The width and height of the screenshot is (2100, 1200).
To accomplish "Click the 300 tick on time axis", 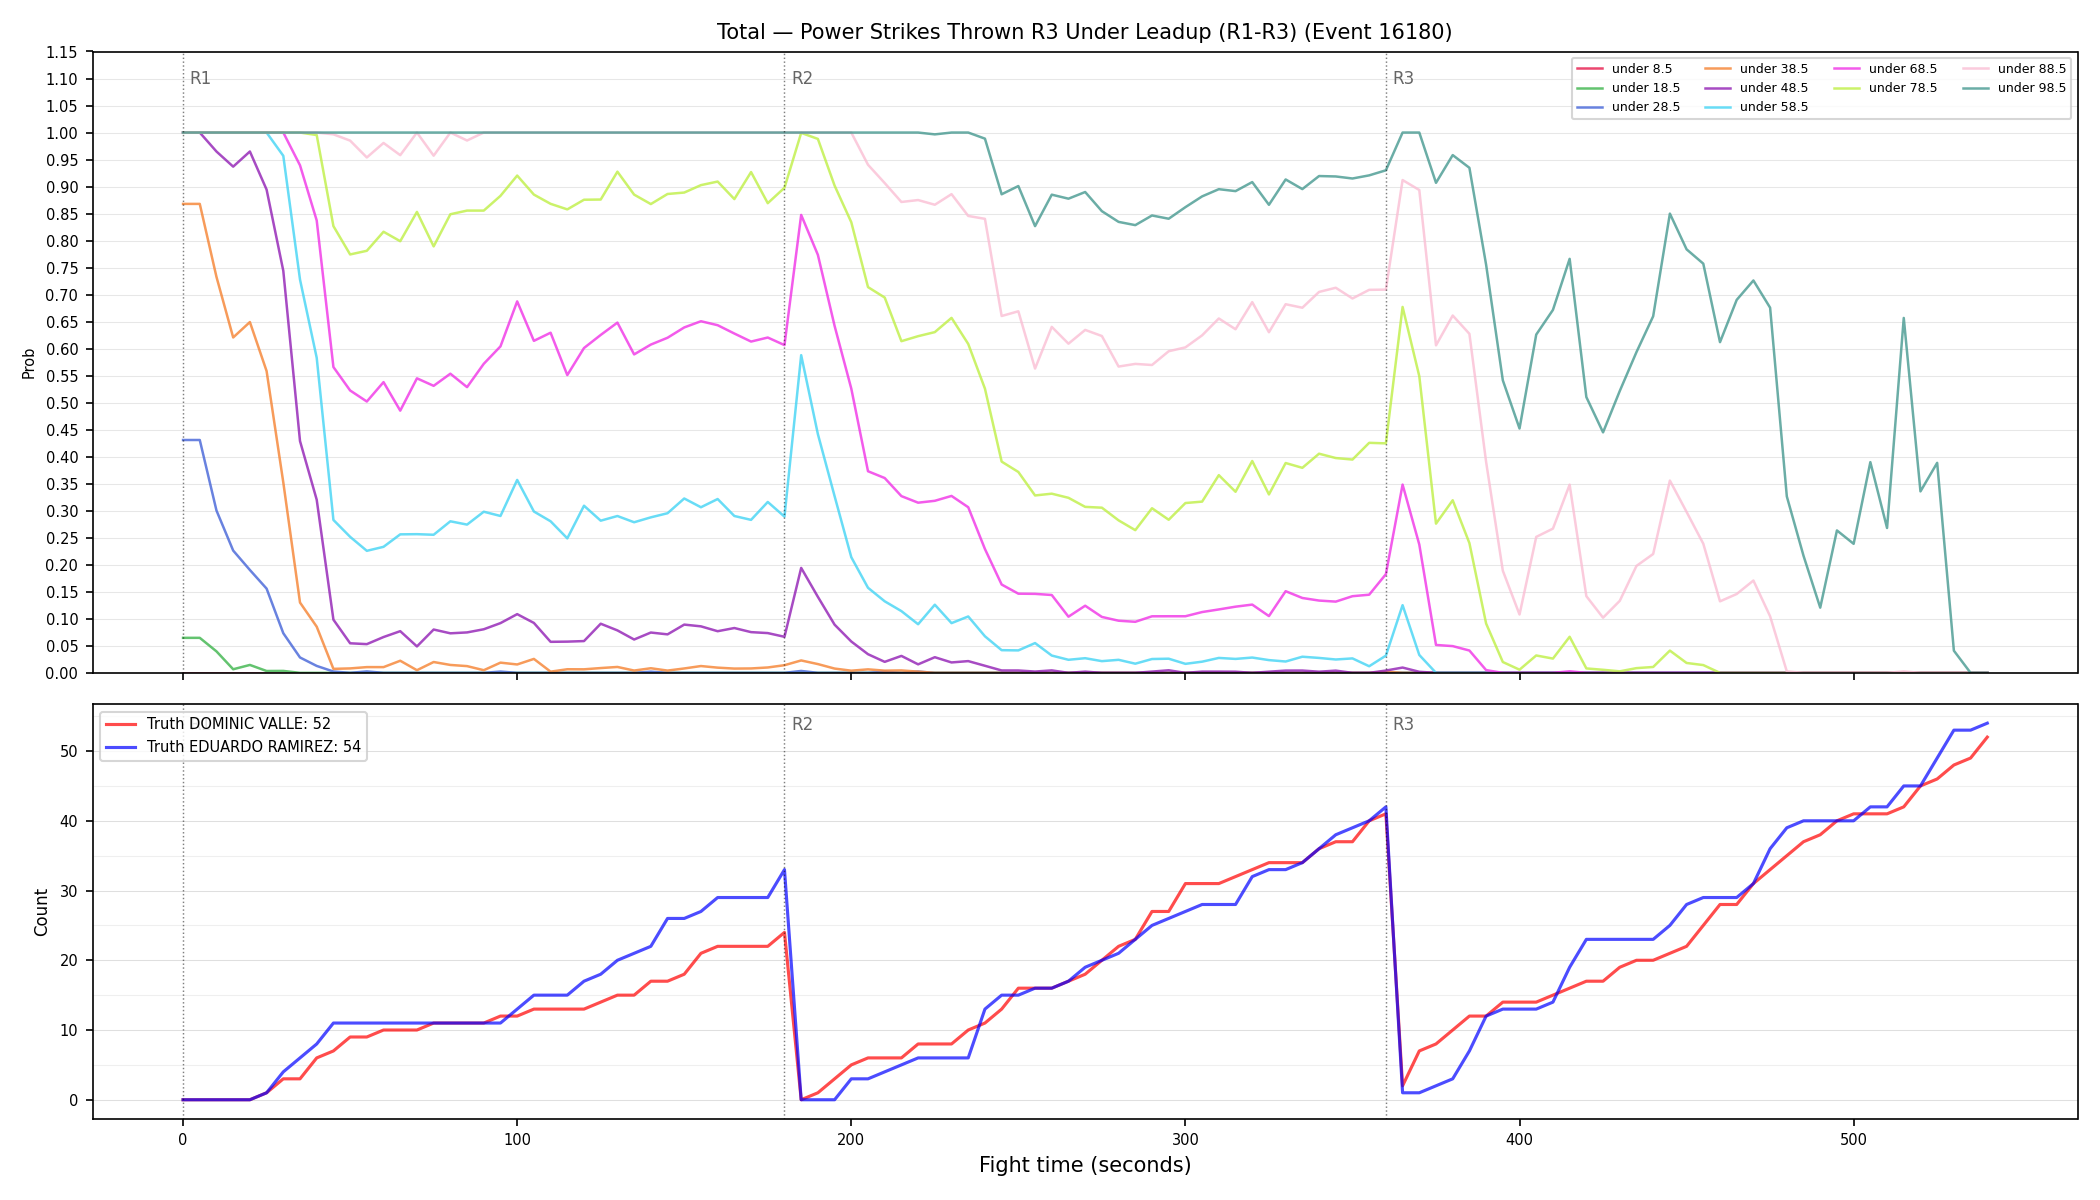I will [x=1185, y=1139].
